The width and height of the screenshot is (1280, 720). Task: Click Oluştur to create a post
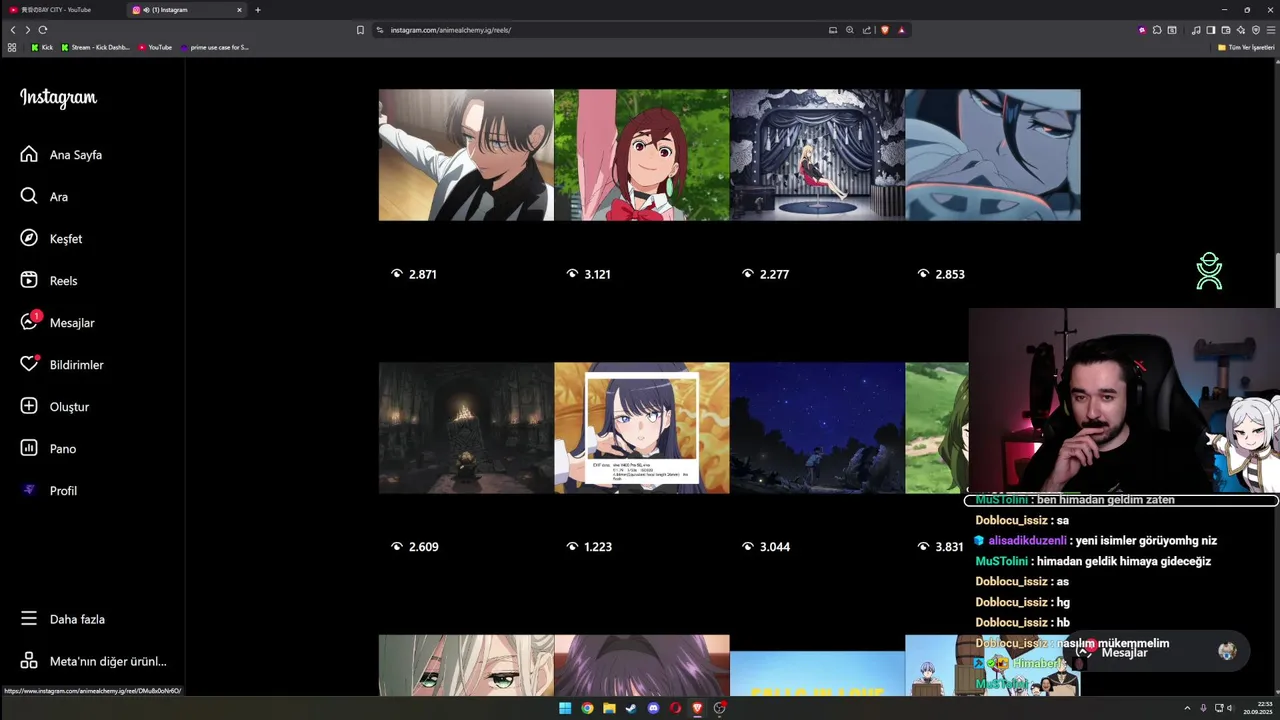pos(55,407)
